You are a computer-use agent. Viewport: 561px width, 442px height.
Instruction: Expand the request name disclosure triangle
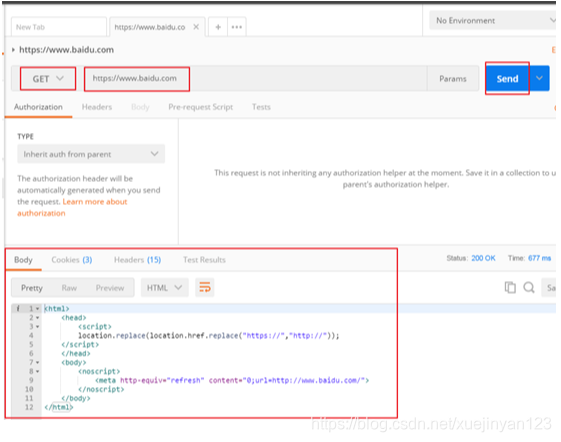[13, 50]
